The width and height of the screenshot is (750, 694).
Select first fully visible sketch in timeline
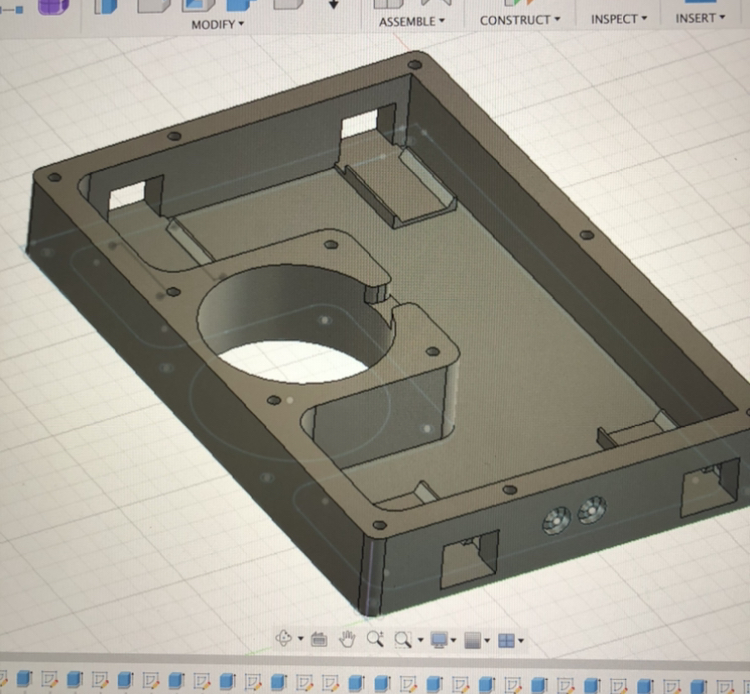pyautogui.click(x=49, y=679)
